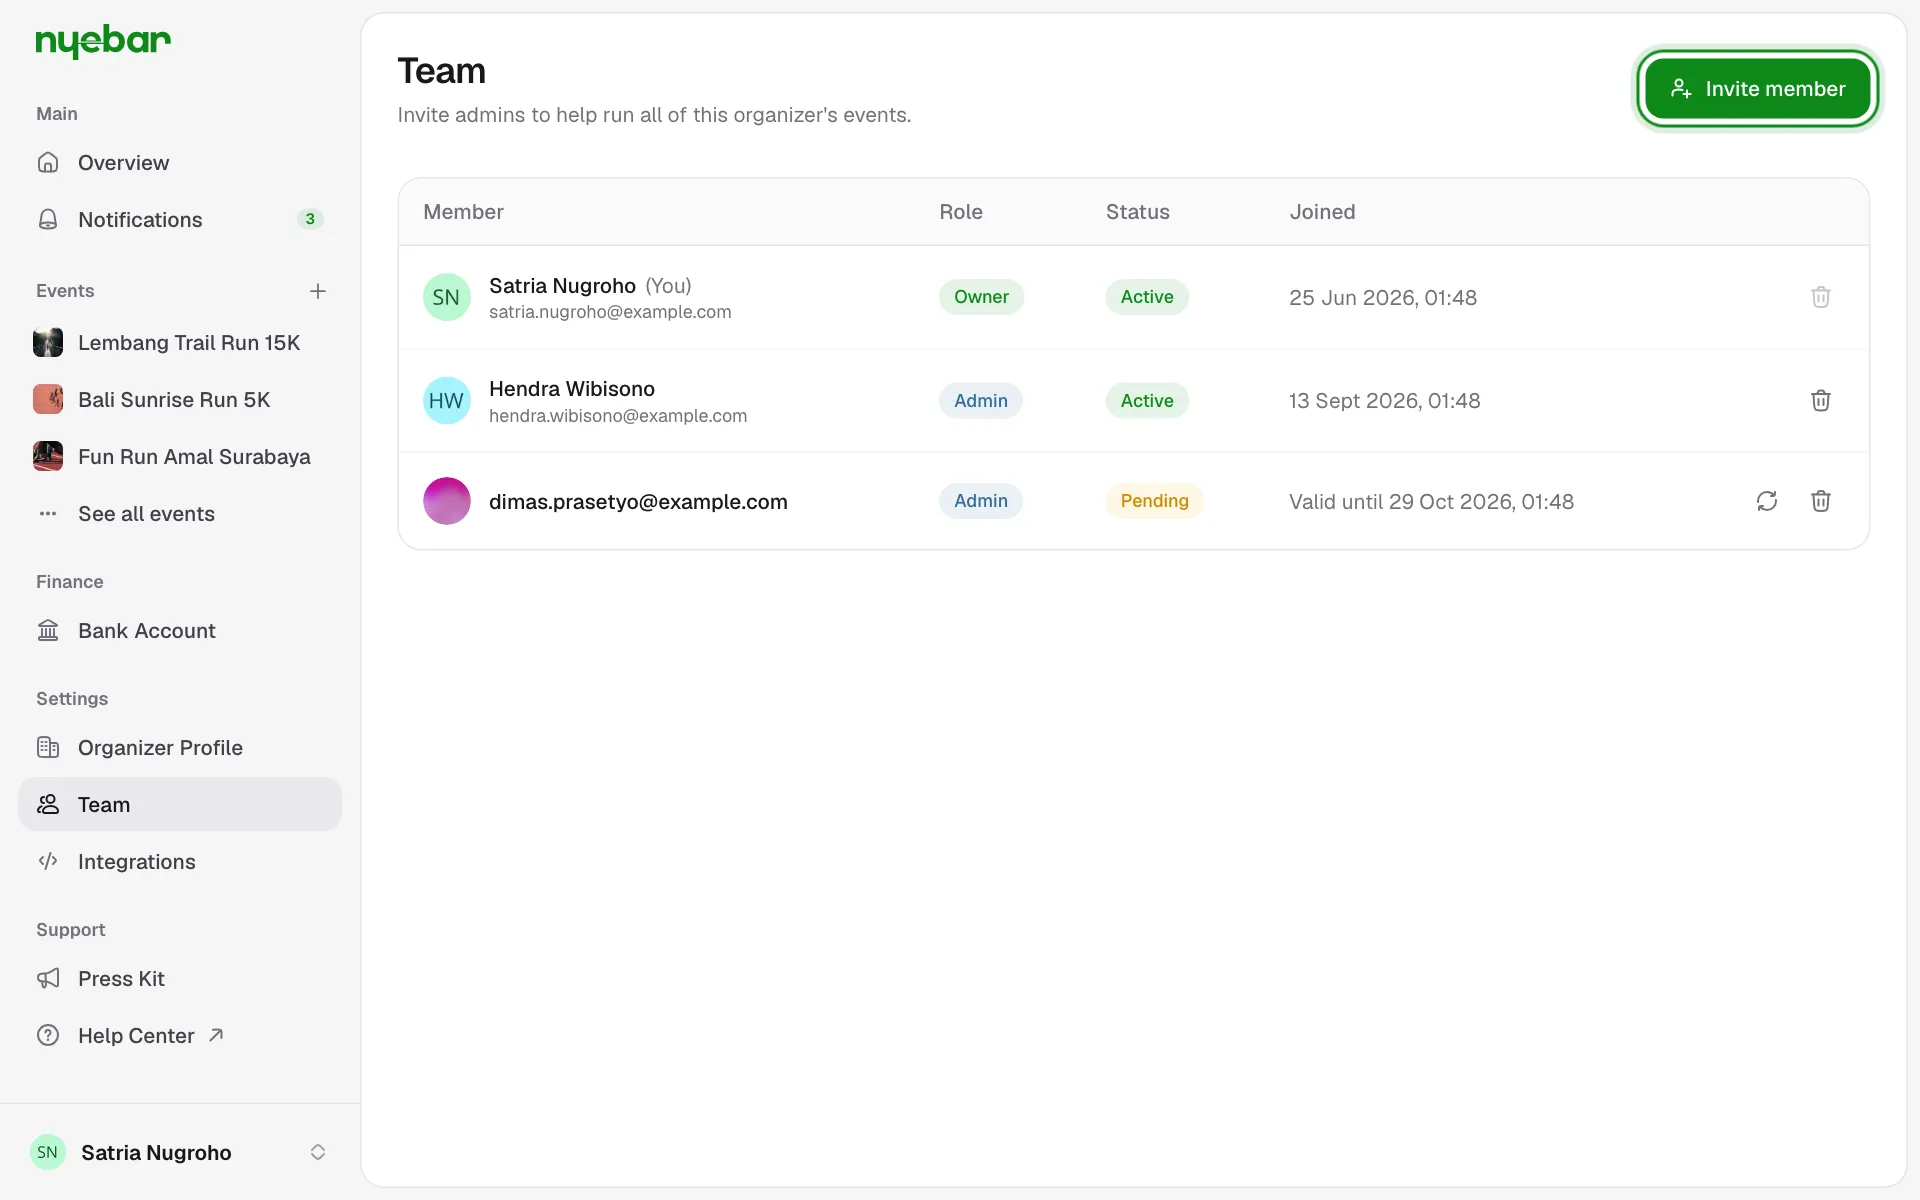Click the gradient avatar for dimas.prasetyo
Image resolution: width=1920 pixels, height=1200 pixels.
coord(447,501)
